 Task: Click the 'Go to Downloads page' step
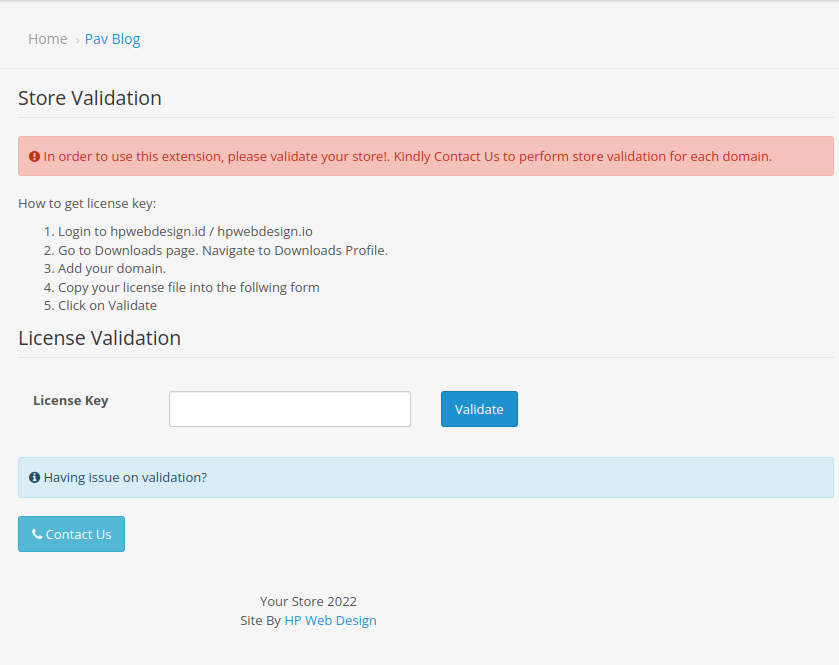tap(222, 250)
